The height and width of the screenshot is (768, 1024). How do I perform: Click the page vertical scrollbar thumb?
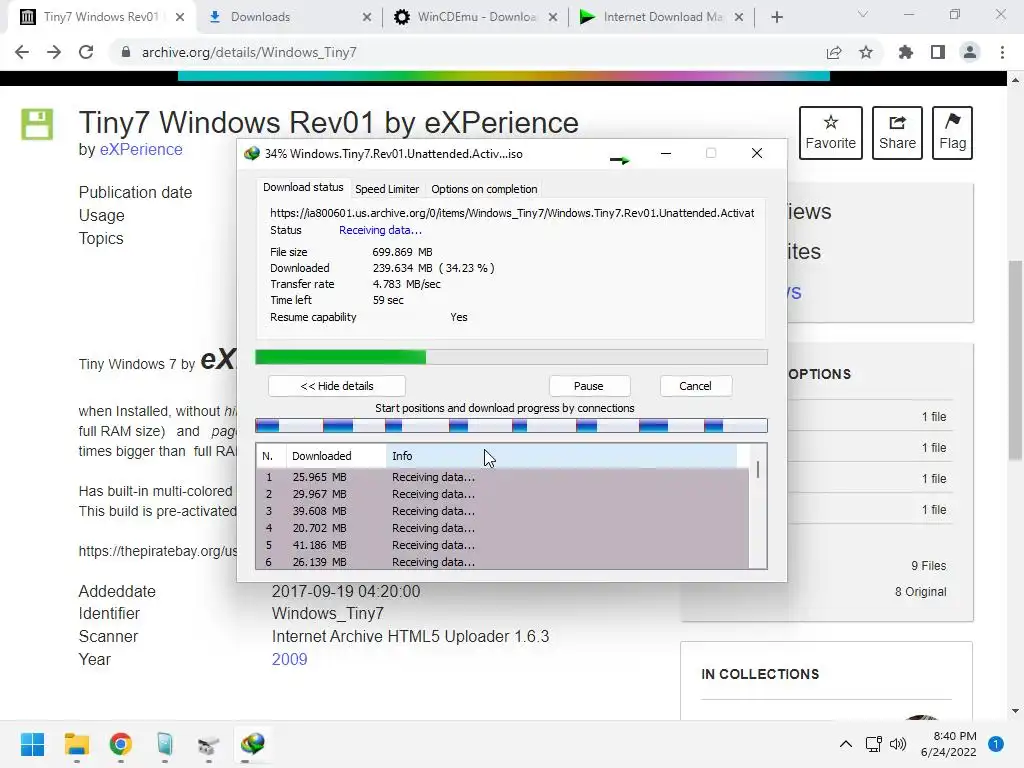1015,360
